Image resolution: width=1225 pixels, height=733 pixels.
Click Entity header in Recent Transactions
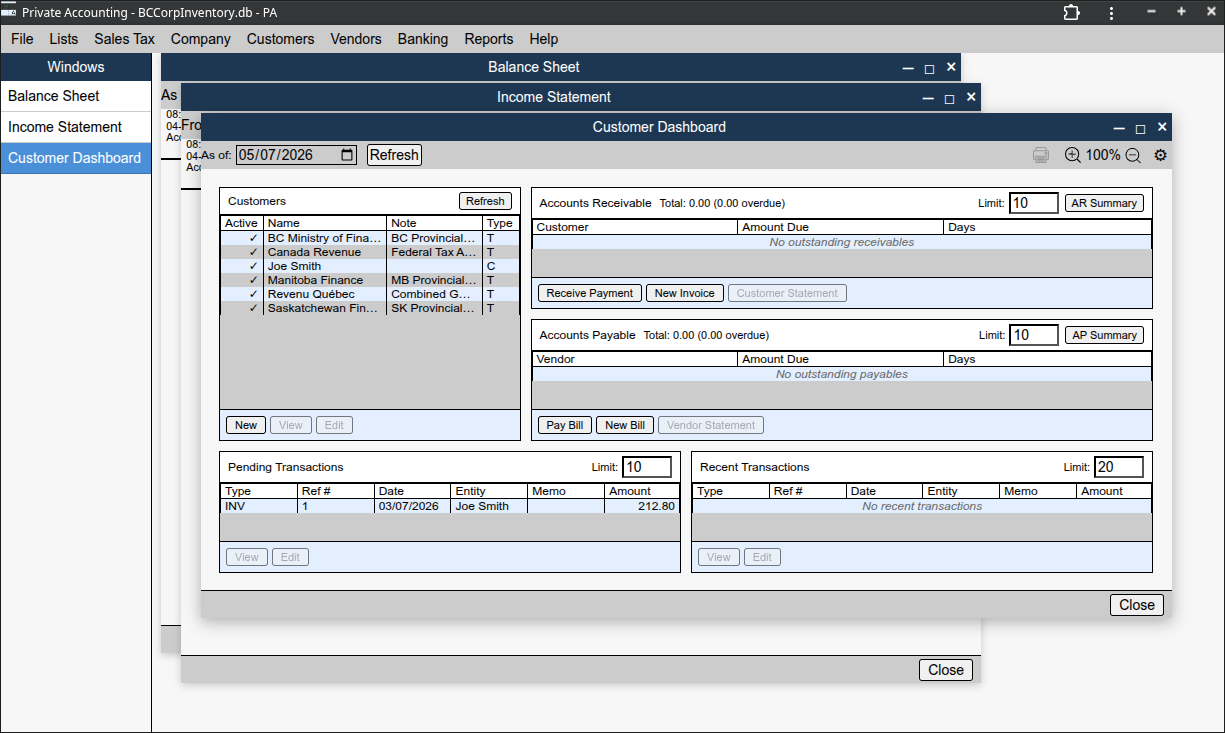tap(961, 491)
